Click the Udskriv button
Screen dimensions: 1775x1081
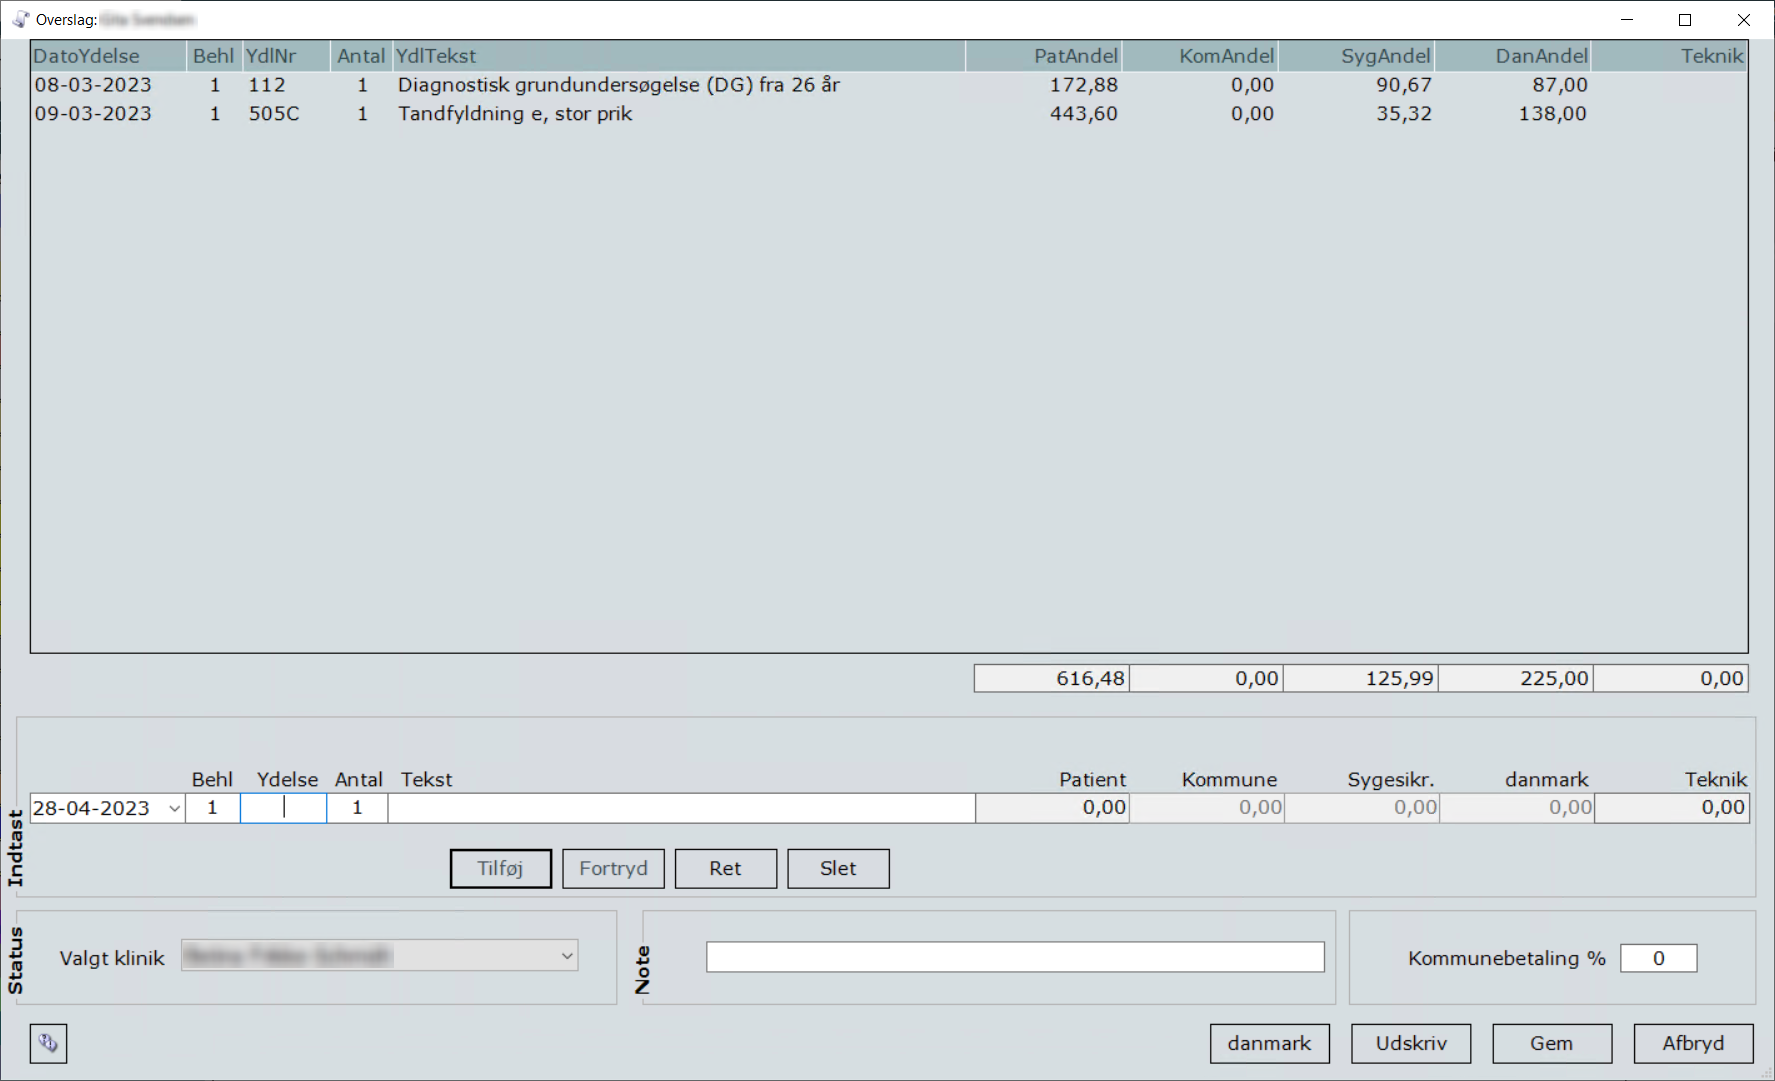[x=1411, y=1043]
